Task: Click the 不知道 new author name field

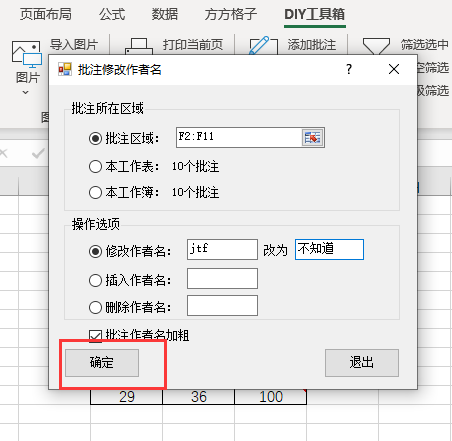Action: tap(329, 249)
